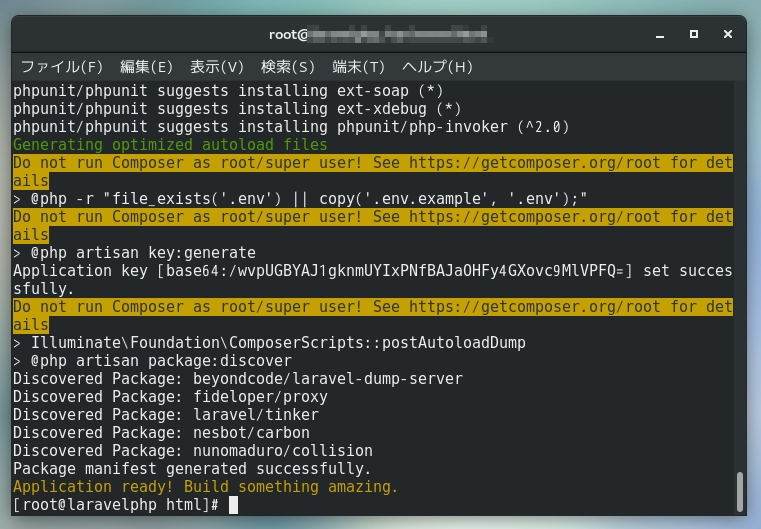Open the ファイル(F) menu
Viewport: 761px width, 529px height.
(62, 66)
